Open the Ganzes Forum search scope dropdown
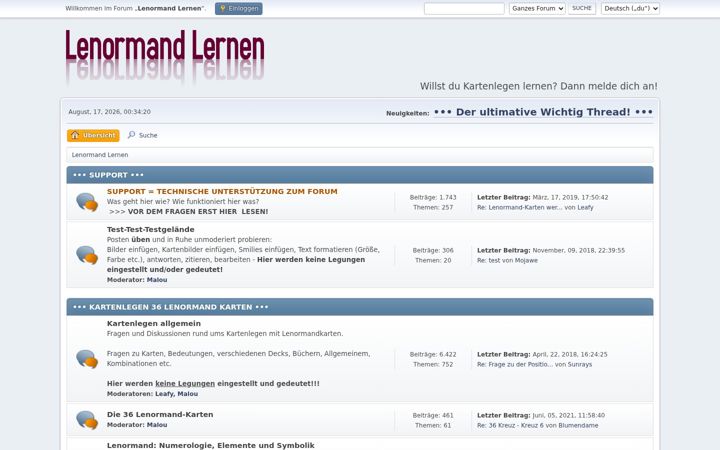Screen dimensions: 720x450 tap(537, 8)
